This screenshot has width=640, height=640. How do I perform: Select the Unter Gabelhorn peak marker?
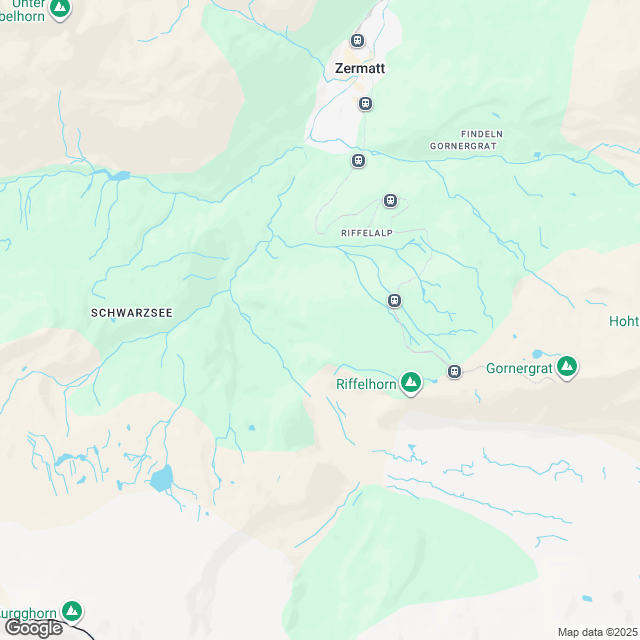click(x=60, y=9)
